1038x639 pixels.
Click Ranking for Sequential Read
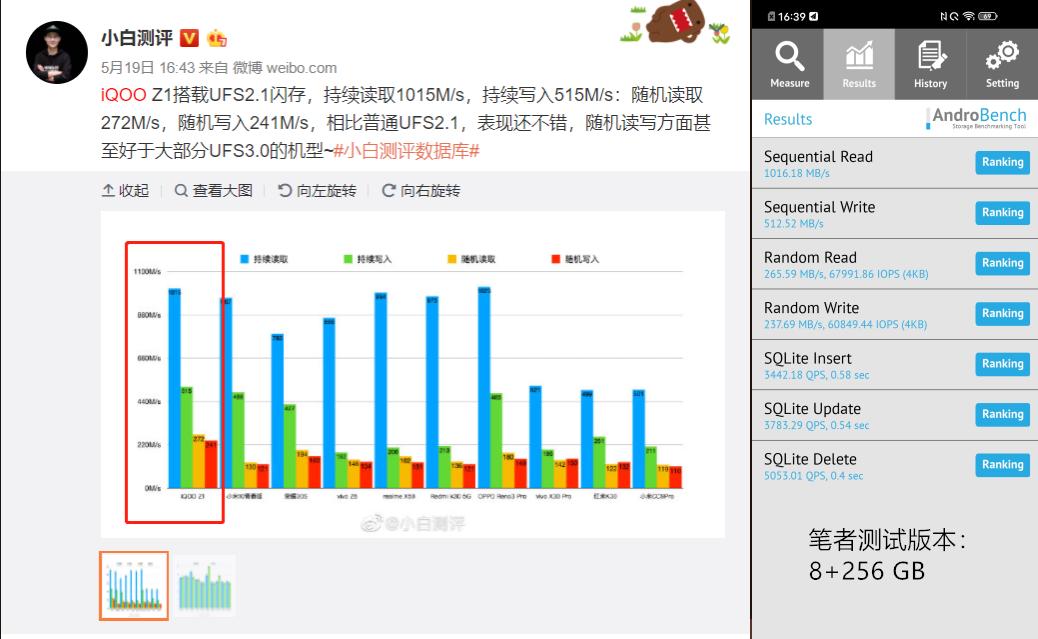(x=1001, y=162)
